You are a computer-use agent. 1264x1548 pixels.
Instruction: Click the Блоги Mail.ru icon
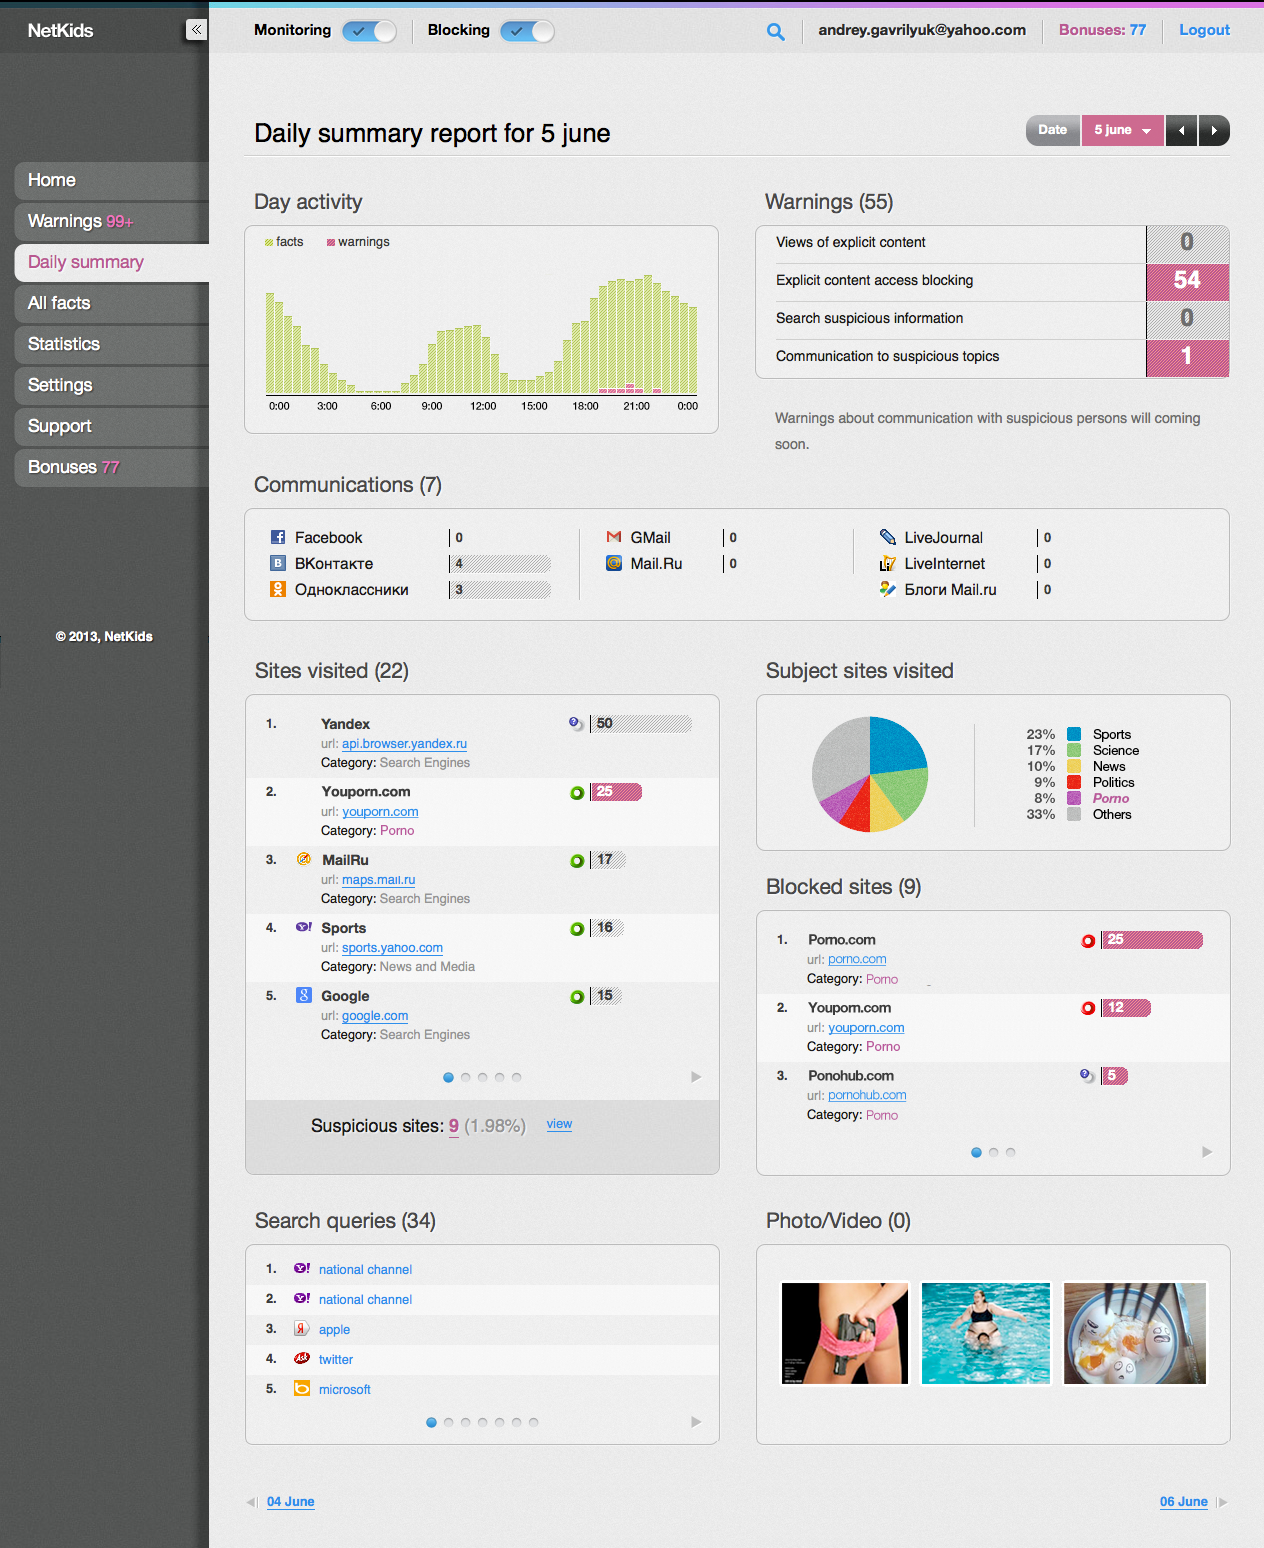coord(887,589)
